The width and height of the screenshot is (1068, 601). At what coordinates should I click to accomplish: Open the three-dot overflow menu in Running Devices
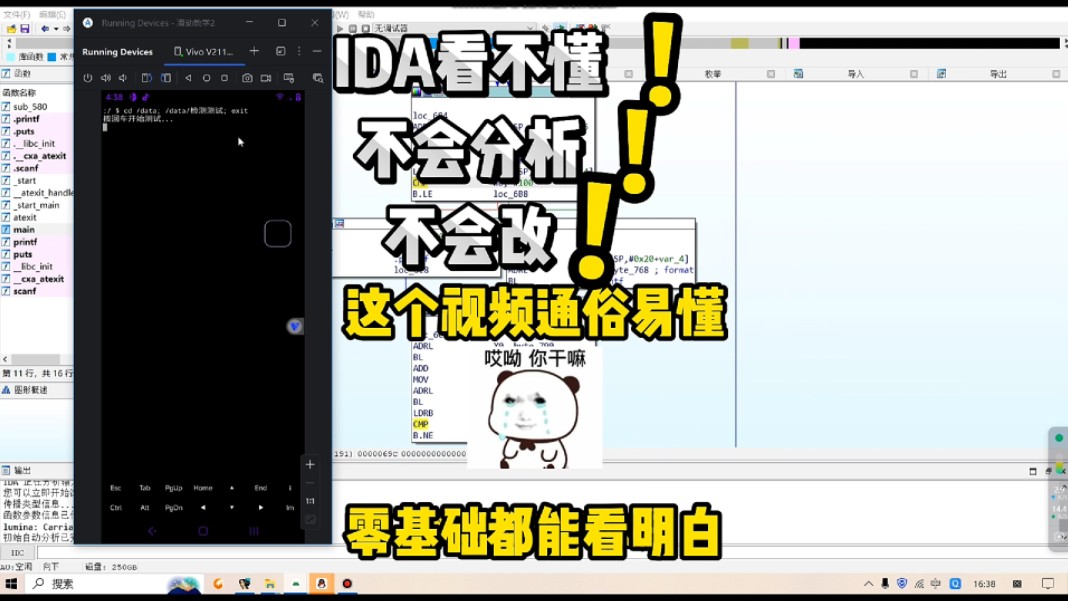(x=297, y=51)
